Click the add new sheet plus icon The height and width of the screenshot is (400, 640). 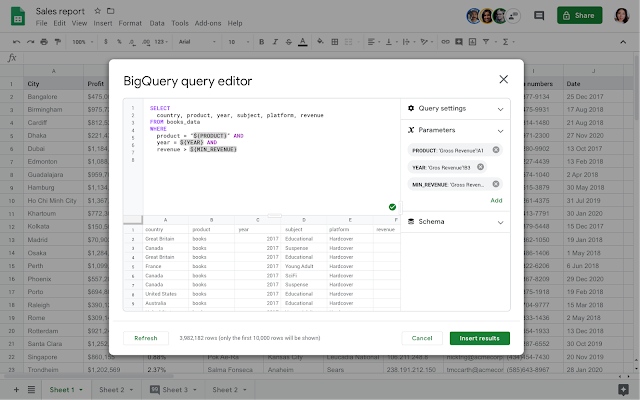click(x=16, y=389)
